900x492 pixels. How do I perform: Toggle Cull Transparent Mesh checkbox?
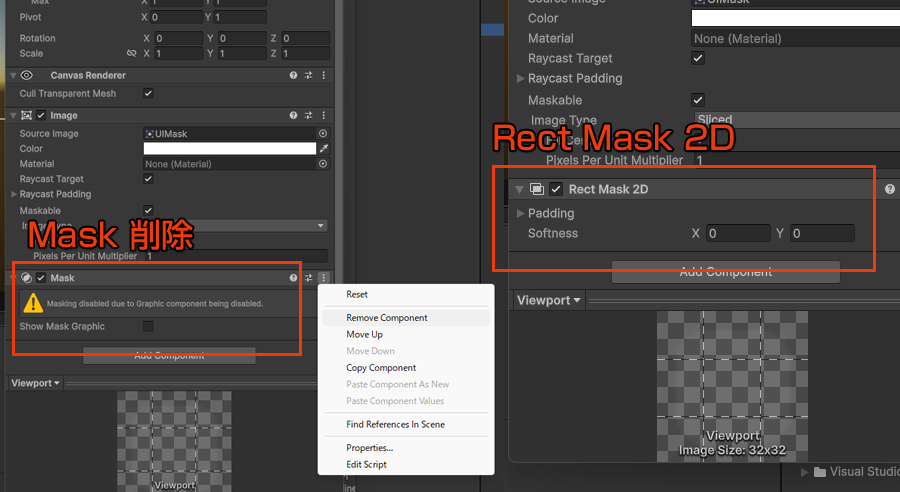point(148,93)
